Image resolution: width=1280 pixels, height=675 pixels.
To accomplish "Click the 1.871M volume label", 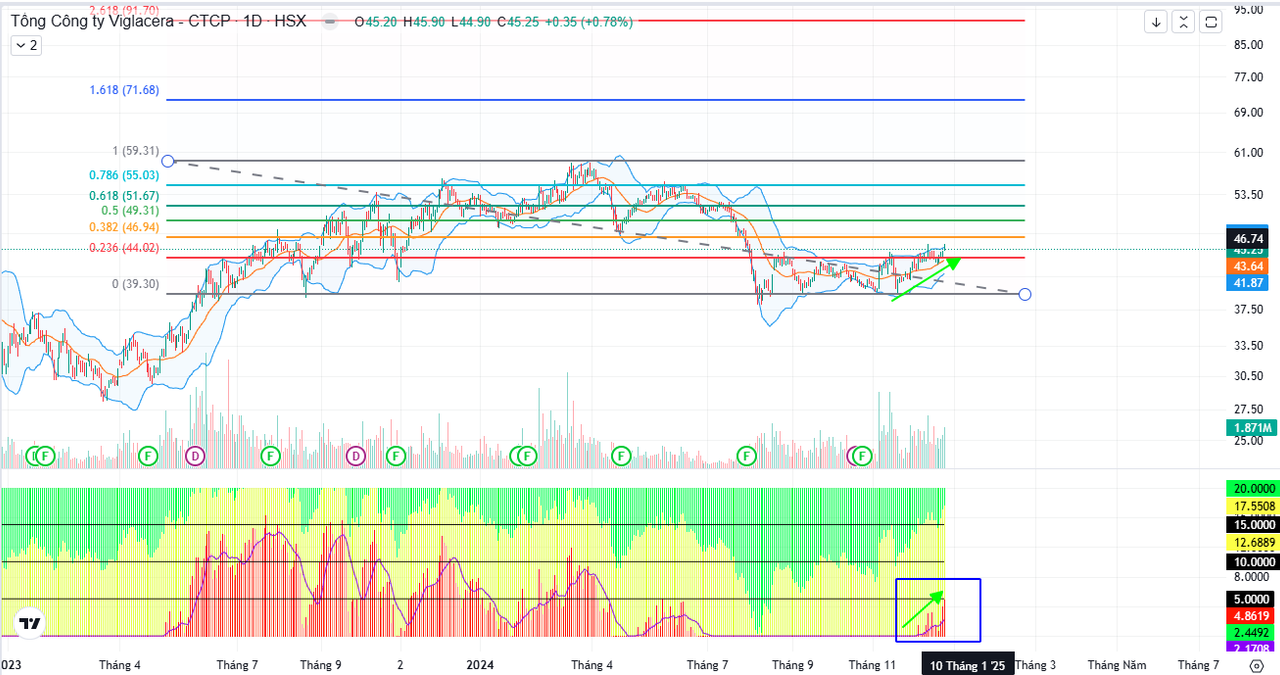I will point(1250,428).
